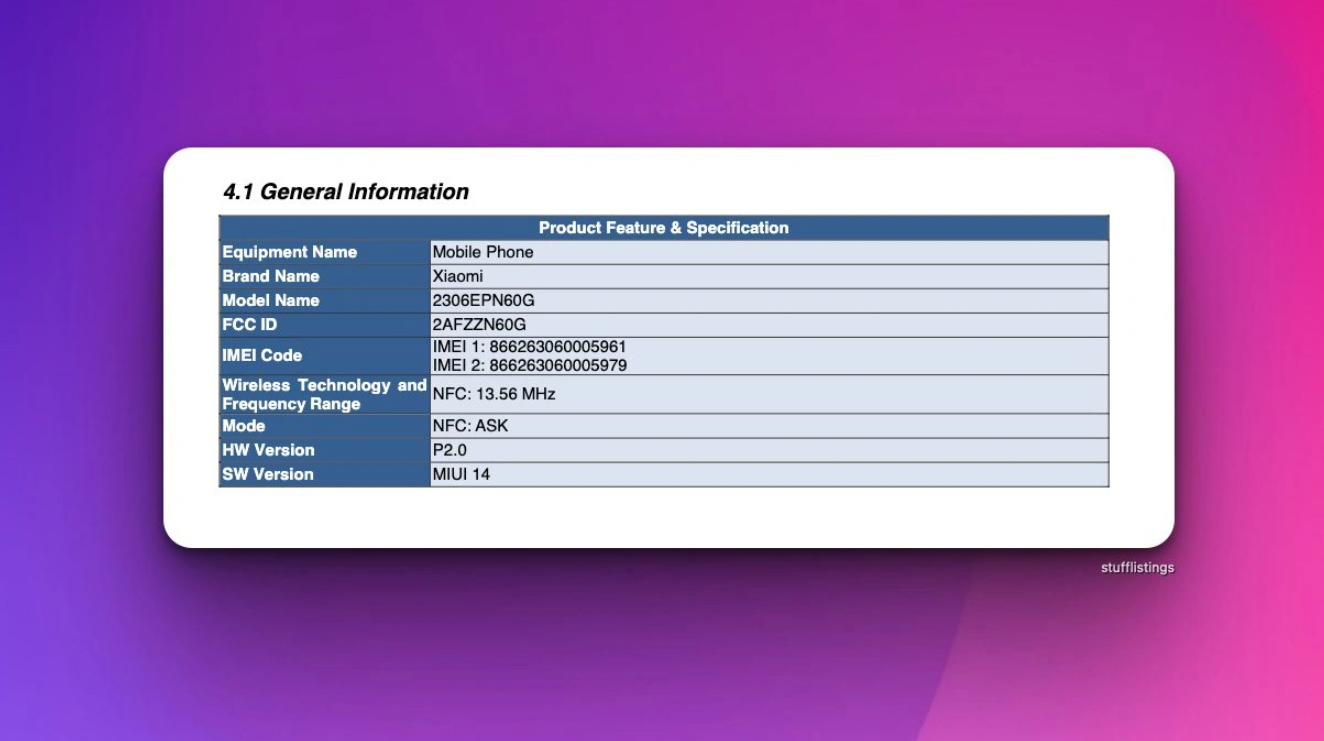Click the 'stufflistings' watermark text

pos(1137,568)
